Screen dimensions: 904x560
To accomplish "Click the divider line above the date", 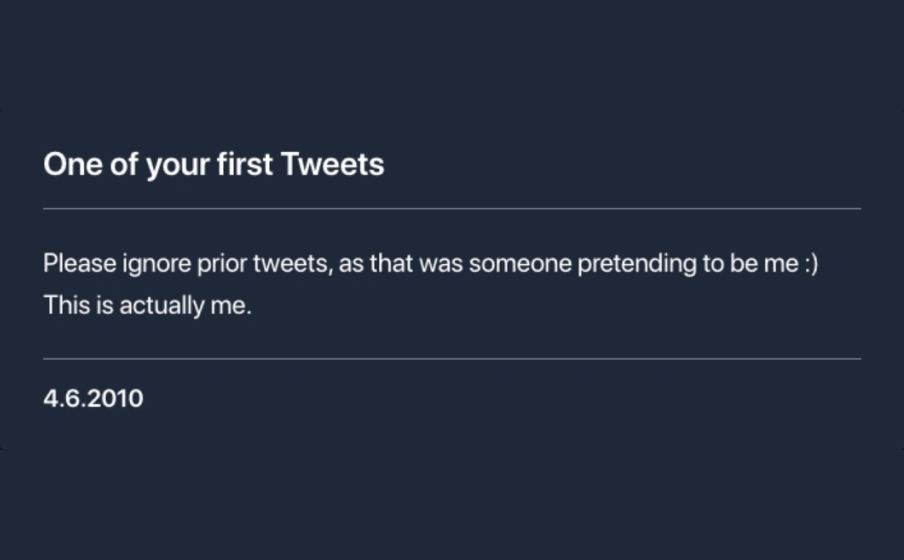I will [452, 358].
